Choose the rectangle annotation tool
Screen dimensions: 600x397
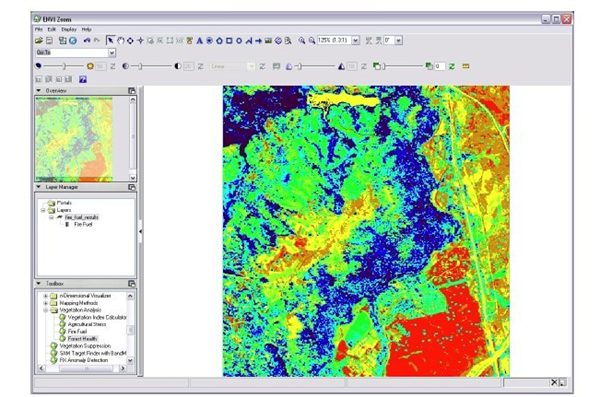229,40
